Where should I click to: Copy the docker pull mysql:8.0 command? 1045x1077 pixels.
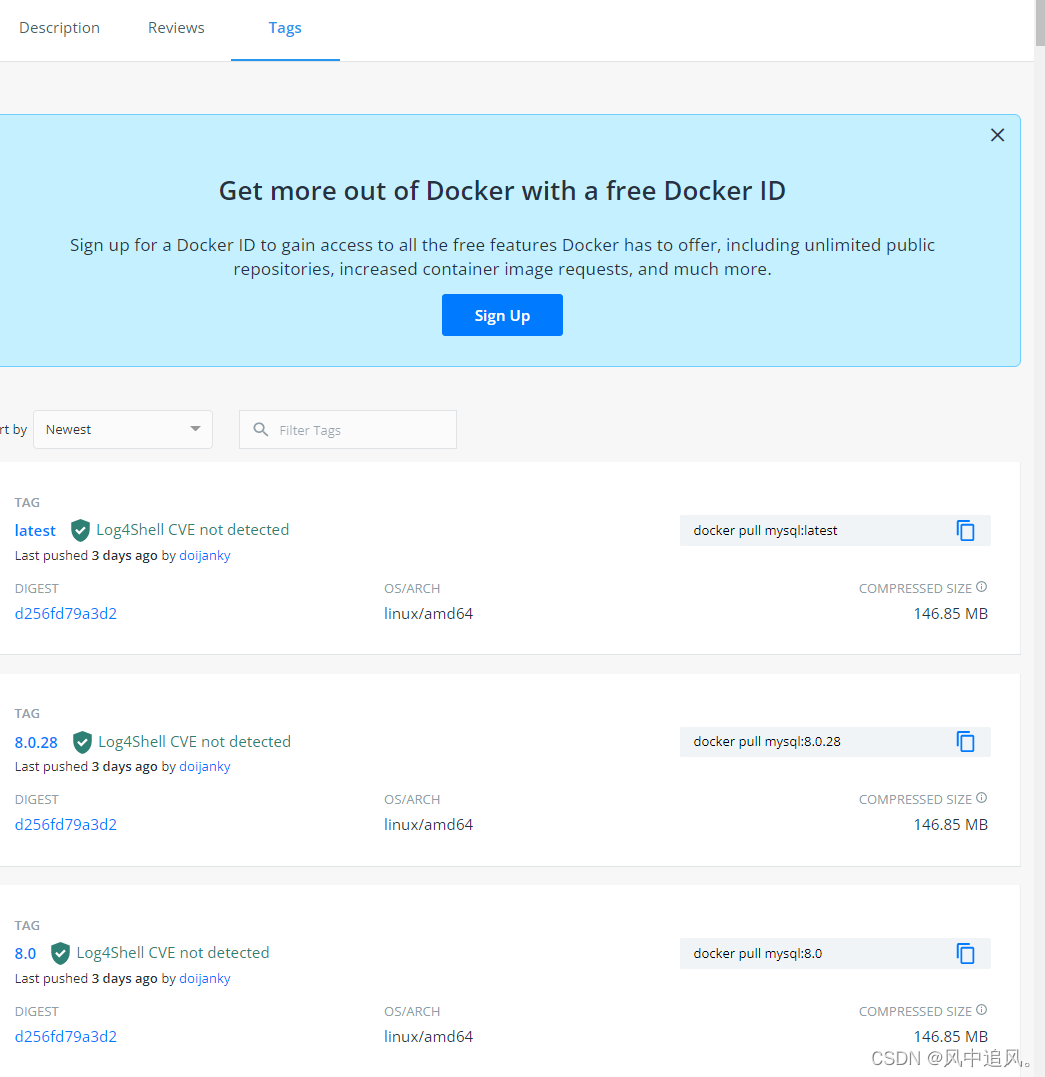[965, 953]
